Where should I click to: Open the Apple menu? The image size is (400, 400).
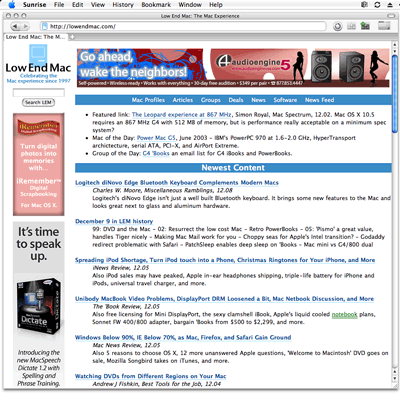pos(12,5)
